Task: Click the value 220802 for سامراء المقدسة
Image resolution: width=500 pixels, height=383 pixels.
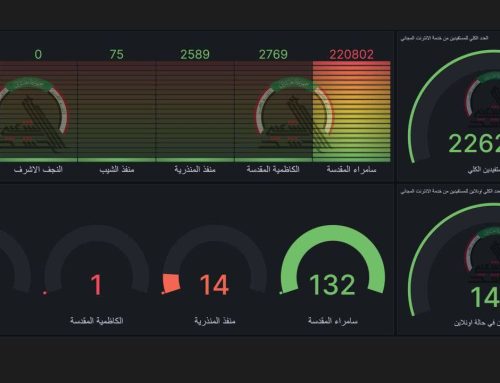Action: pyautogui.click(x=351, y=54)
